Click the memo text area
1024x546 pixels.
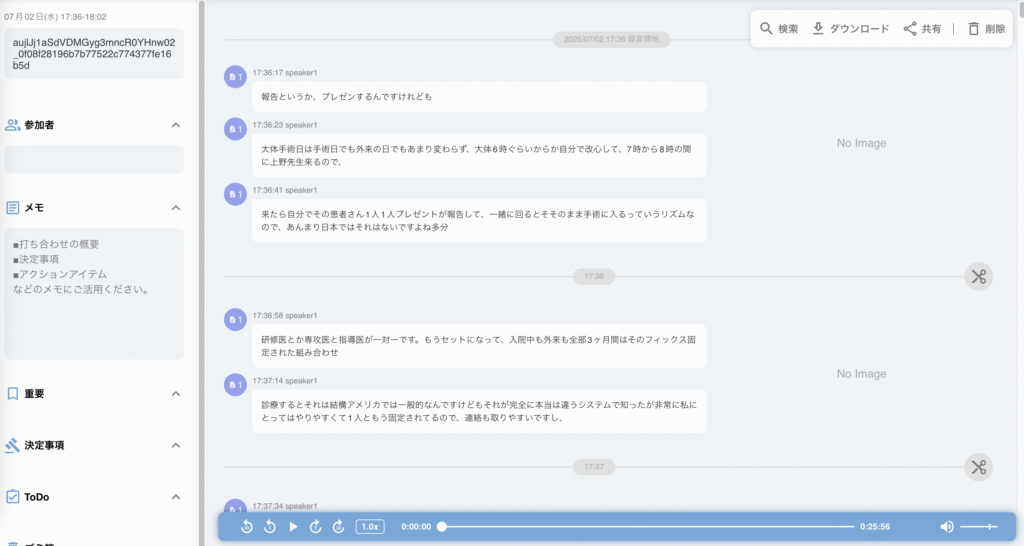[94, 293]
